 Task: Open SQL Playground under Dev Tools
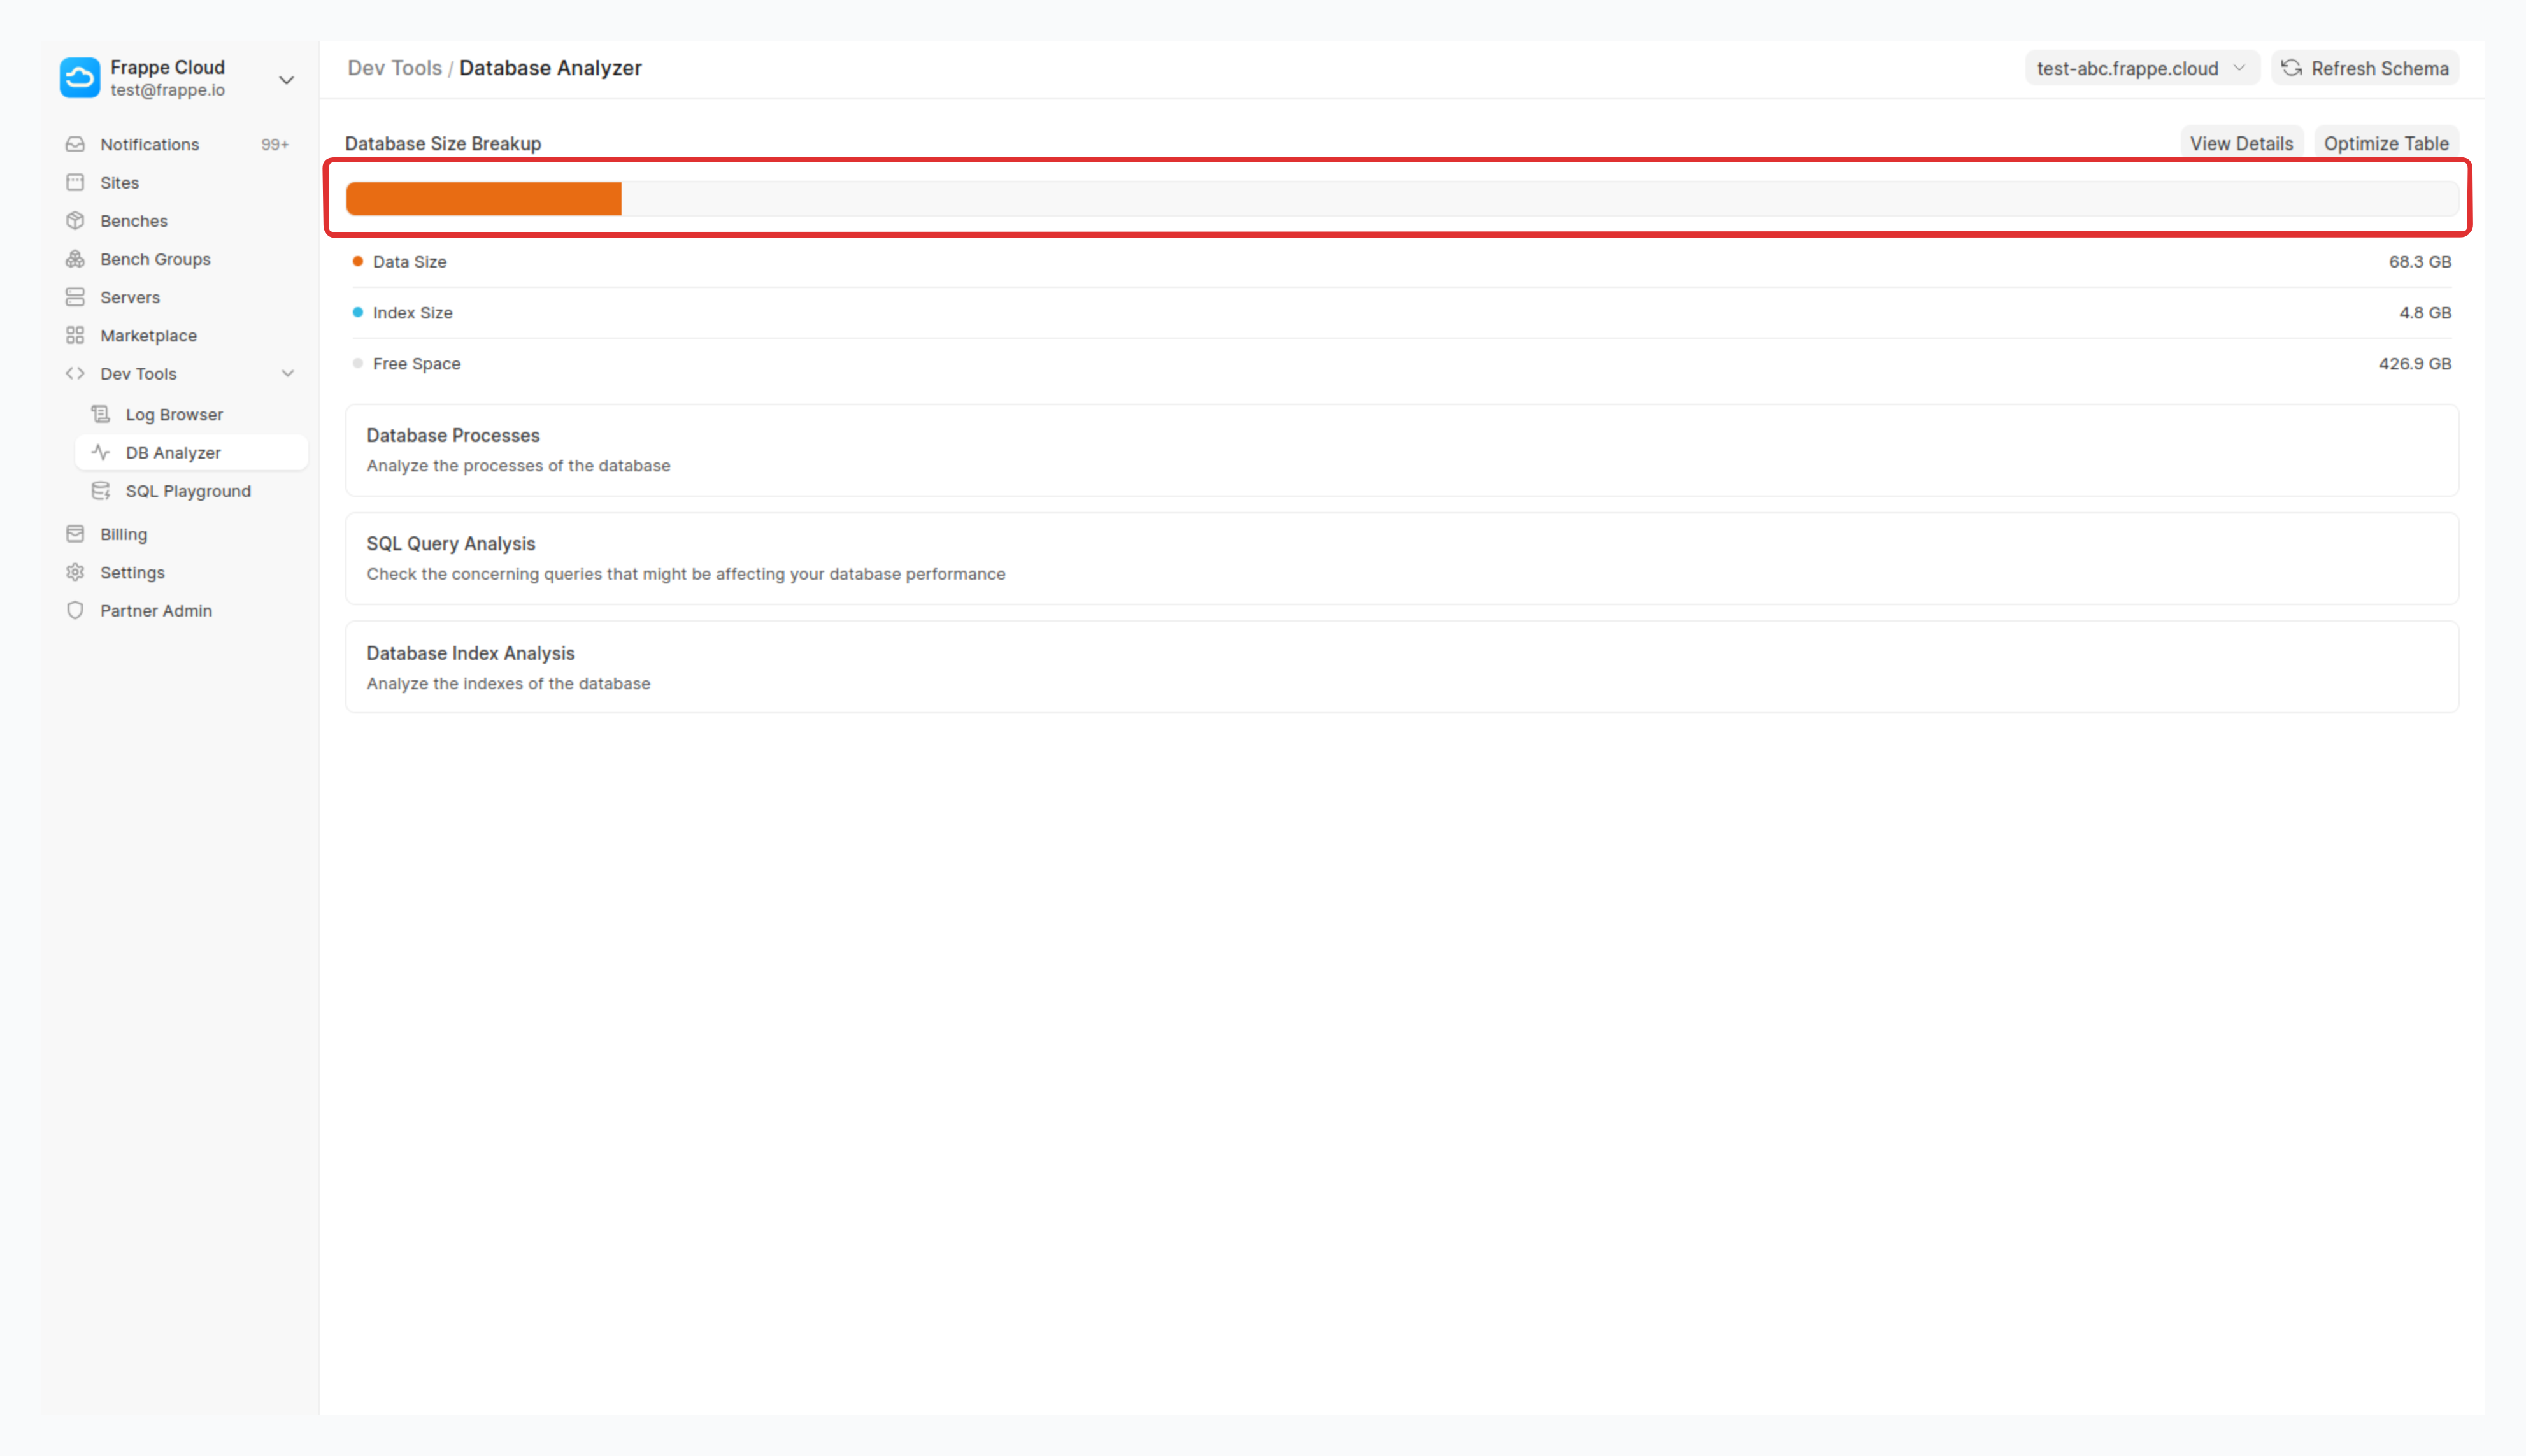coord(191,490)
